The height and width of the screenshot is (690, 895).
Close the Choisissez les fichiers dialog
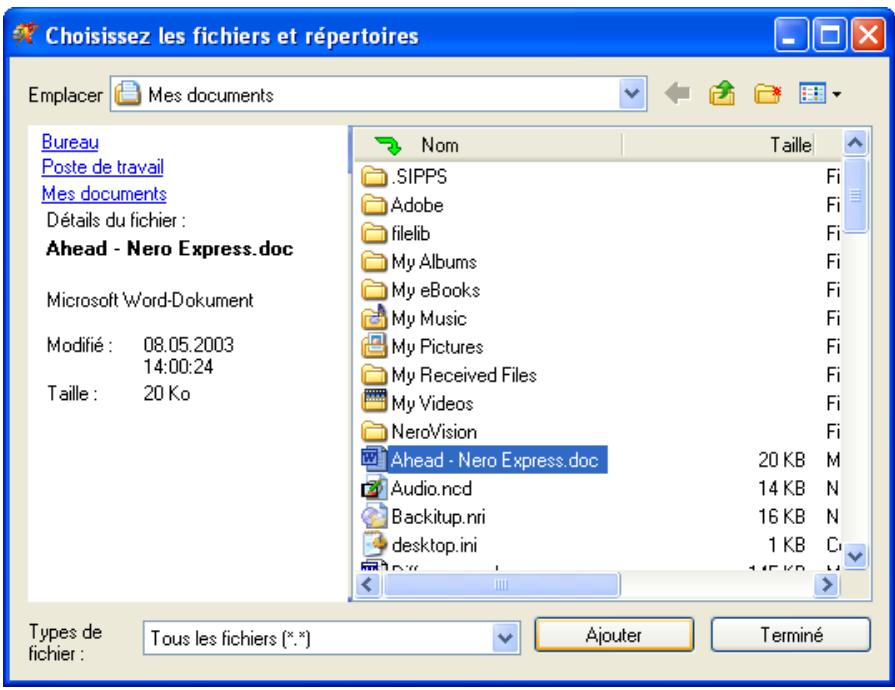(868, 35)
